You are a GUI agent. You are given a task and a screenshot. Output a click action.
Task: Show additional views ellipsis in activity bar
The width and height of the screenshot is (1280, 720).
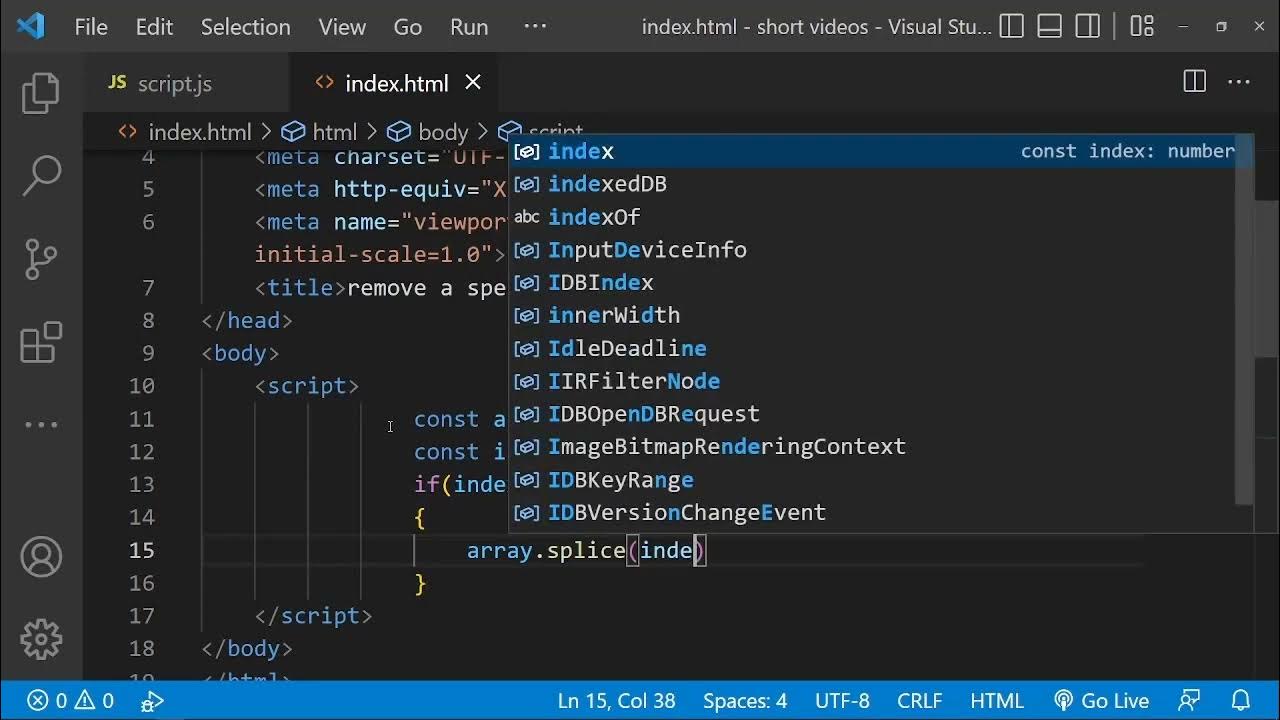[x=41, y=425]
